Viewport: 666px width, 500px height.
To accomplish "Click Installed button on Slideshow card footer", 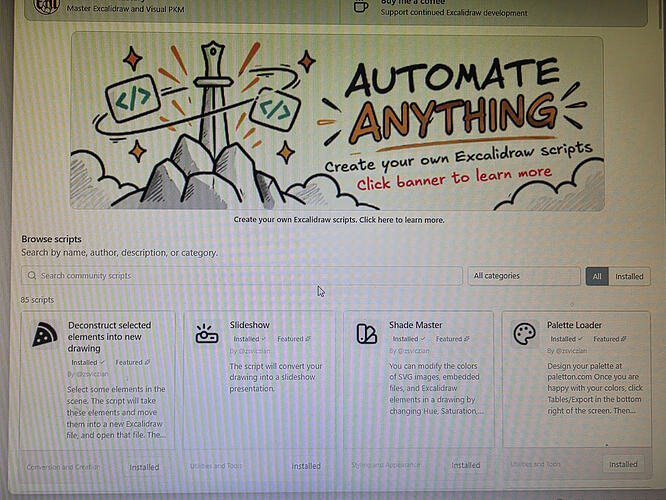I will click(x=306, y=466).
